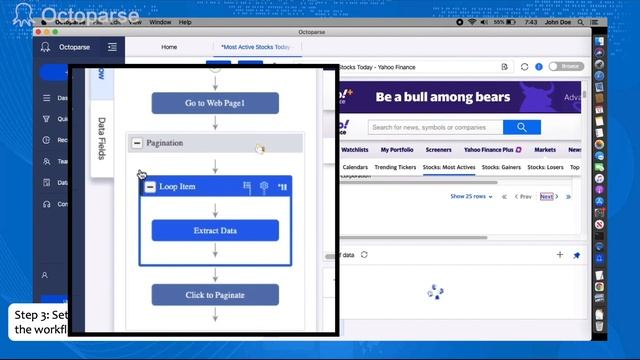Click the headset contact icon in the sidebar
This screenshot has width=640, height=360.
(x=47, y=204)
